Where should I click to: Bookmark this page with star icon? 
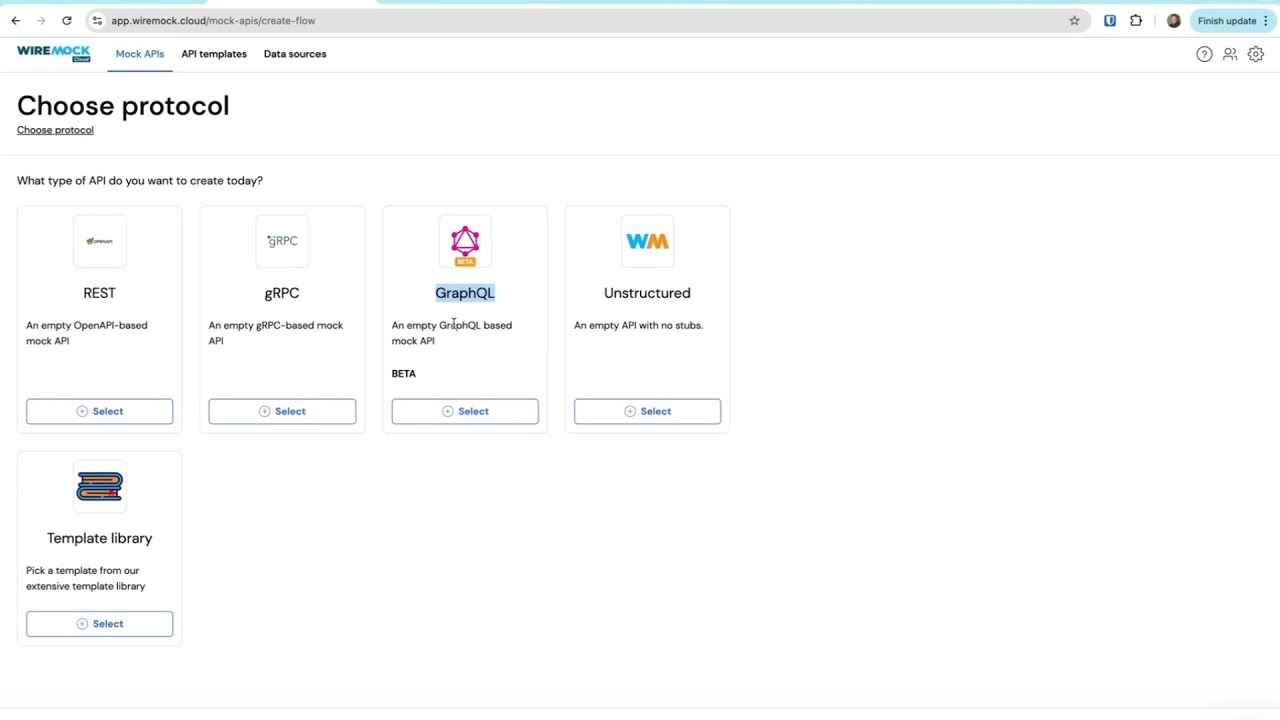tap(1074, 20)
